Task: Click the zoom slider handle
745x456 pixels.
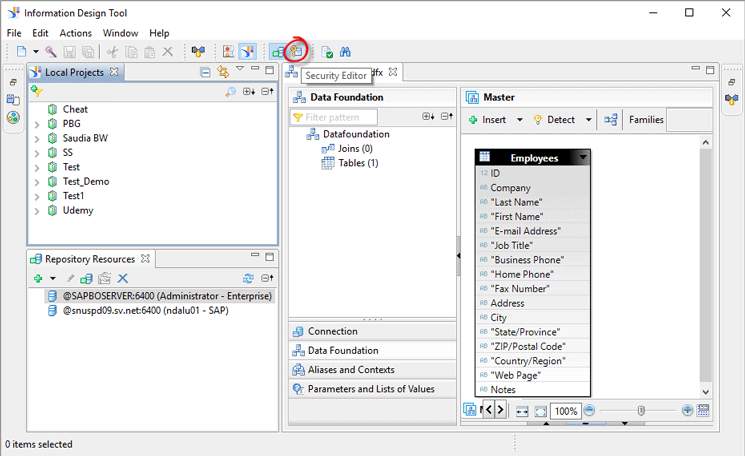Action: (641, 411)
